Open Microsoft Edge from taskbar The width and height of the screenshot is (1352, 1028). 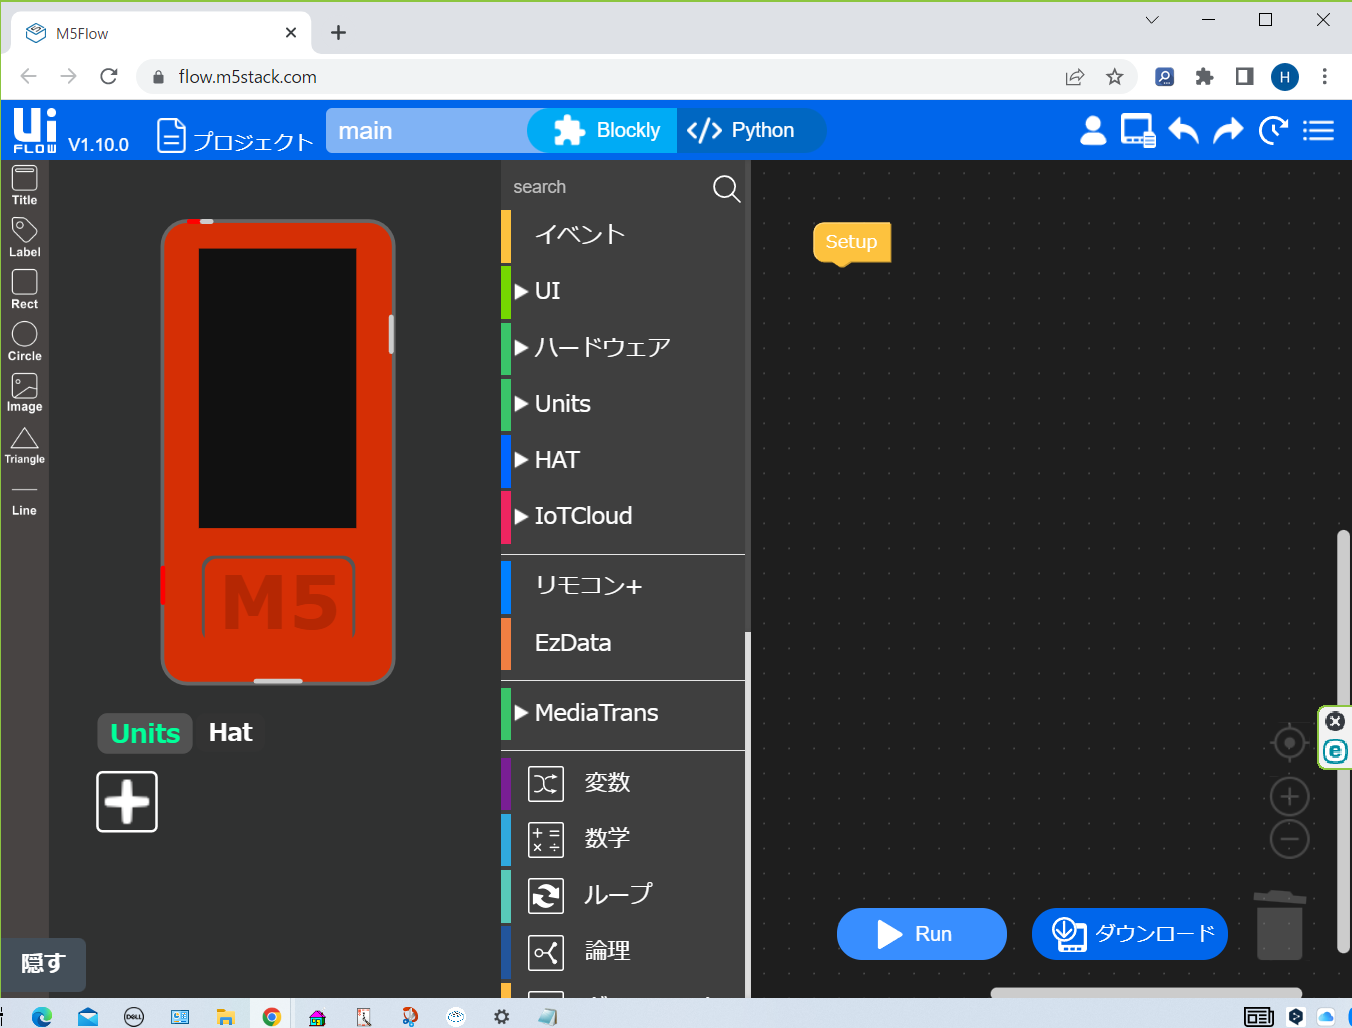42,1016
